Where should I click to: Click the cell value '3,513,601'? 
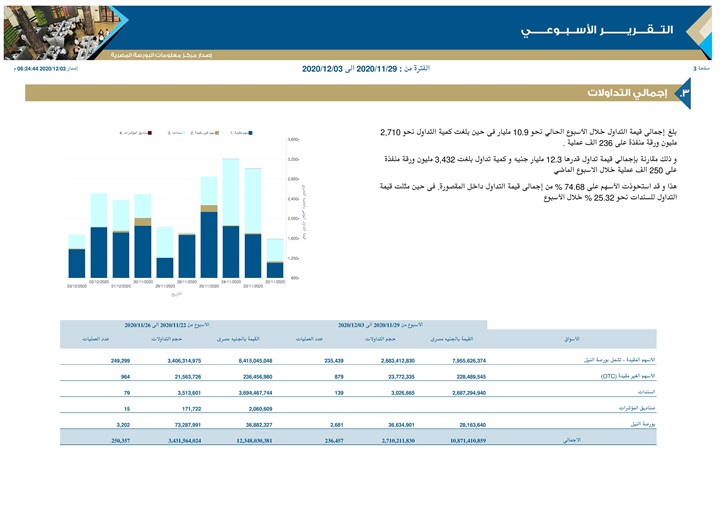click(x=189, y=393)
